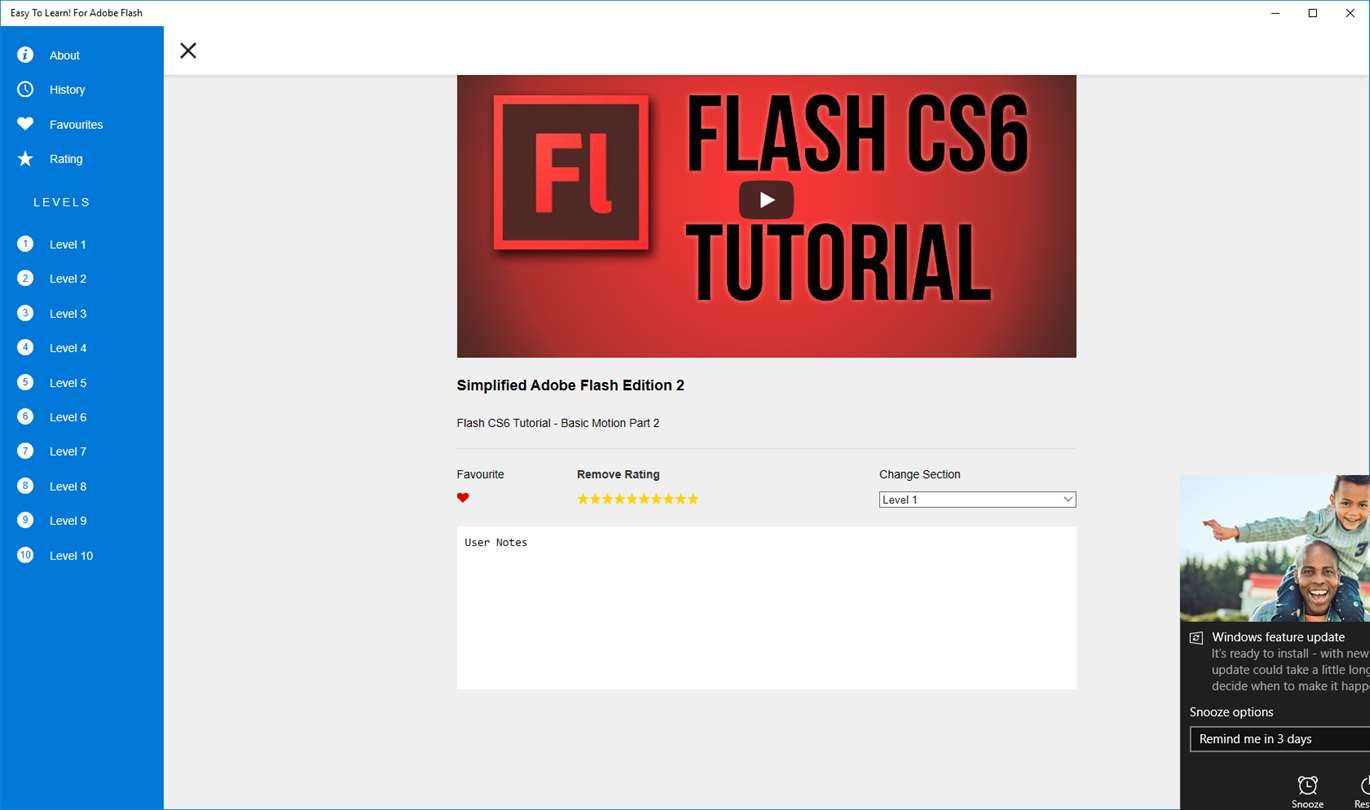Click the About info icon

pyautogui.click(x=25, y=55)
